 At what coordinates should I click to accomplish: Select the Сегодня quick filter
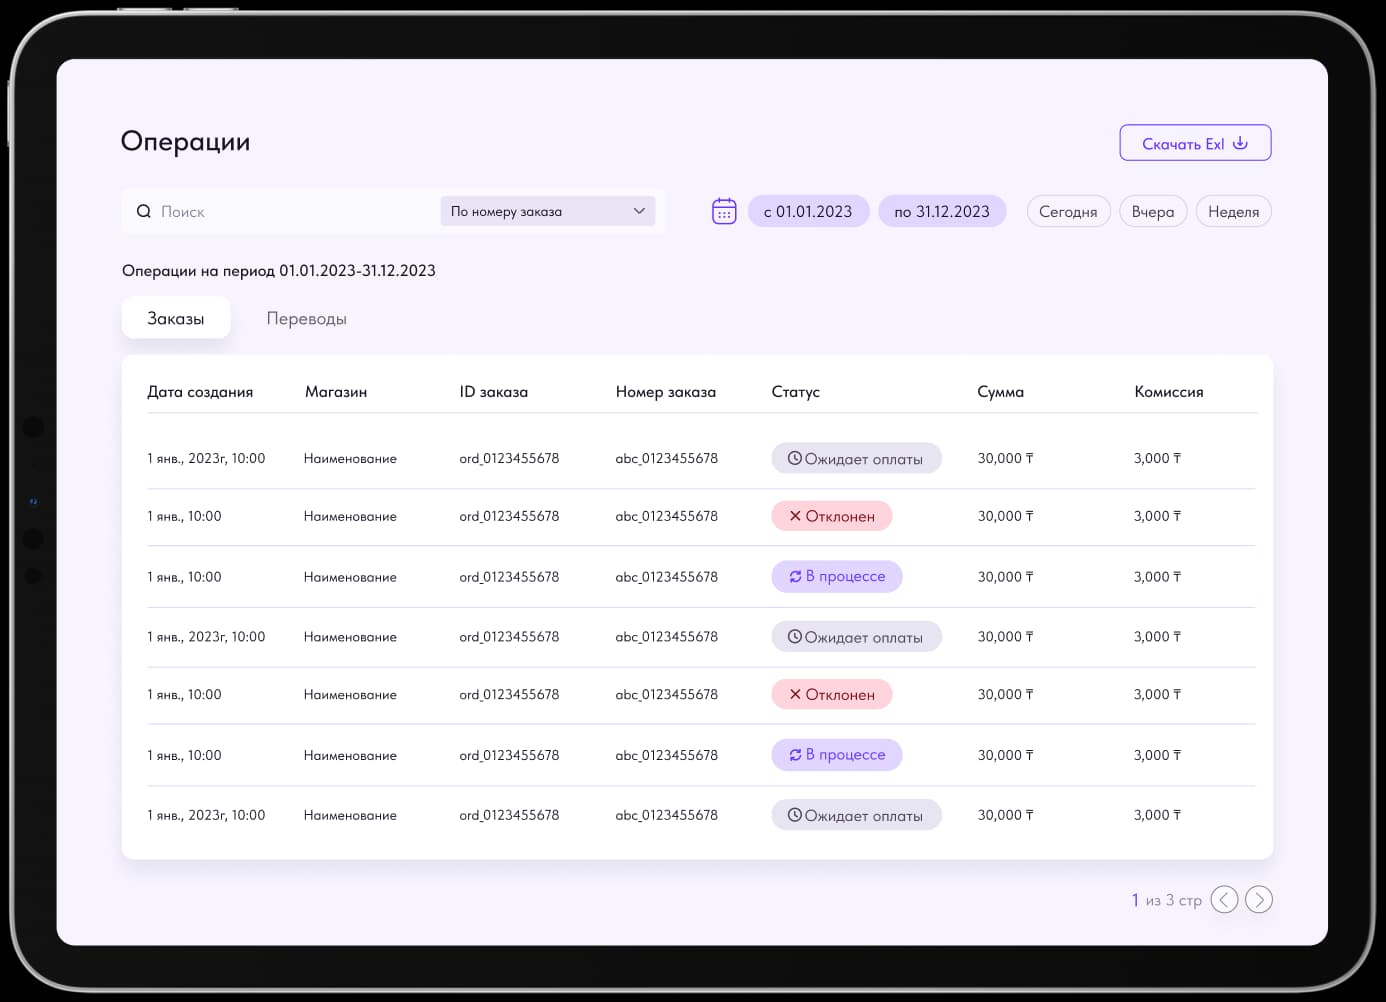point(1068,211)
